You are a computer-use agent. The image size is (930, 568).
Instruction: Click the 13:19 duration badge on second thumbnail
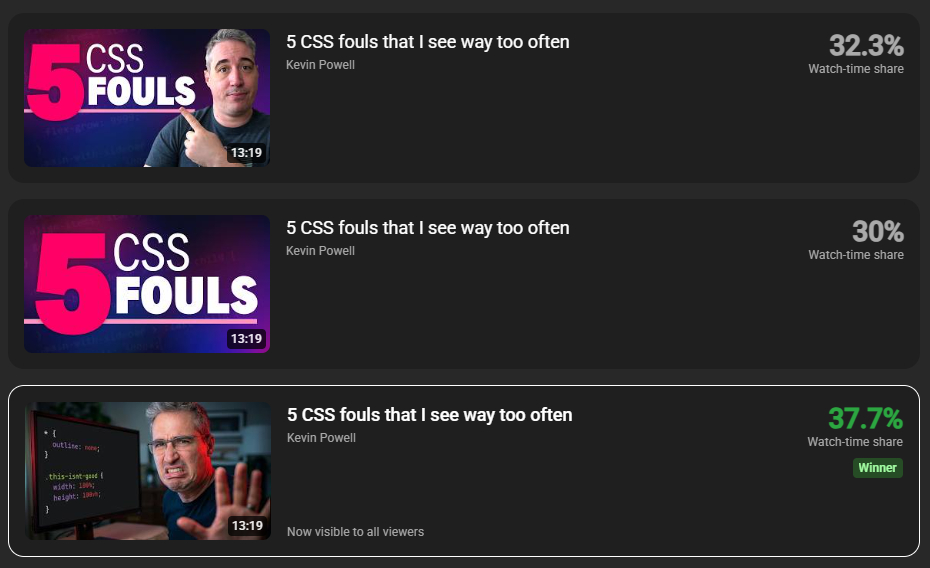tap(246, 339)
